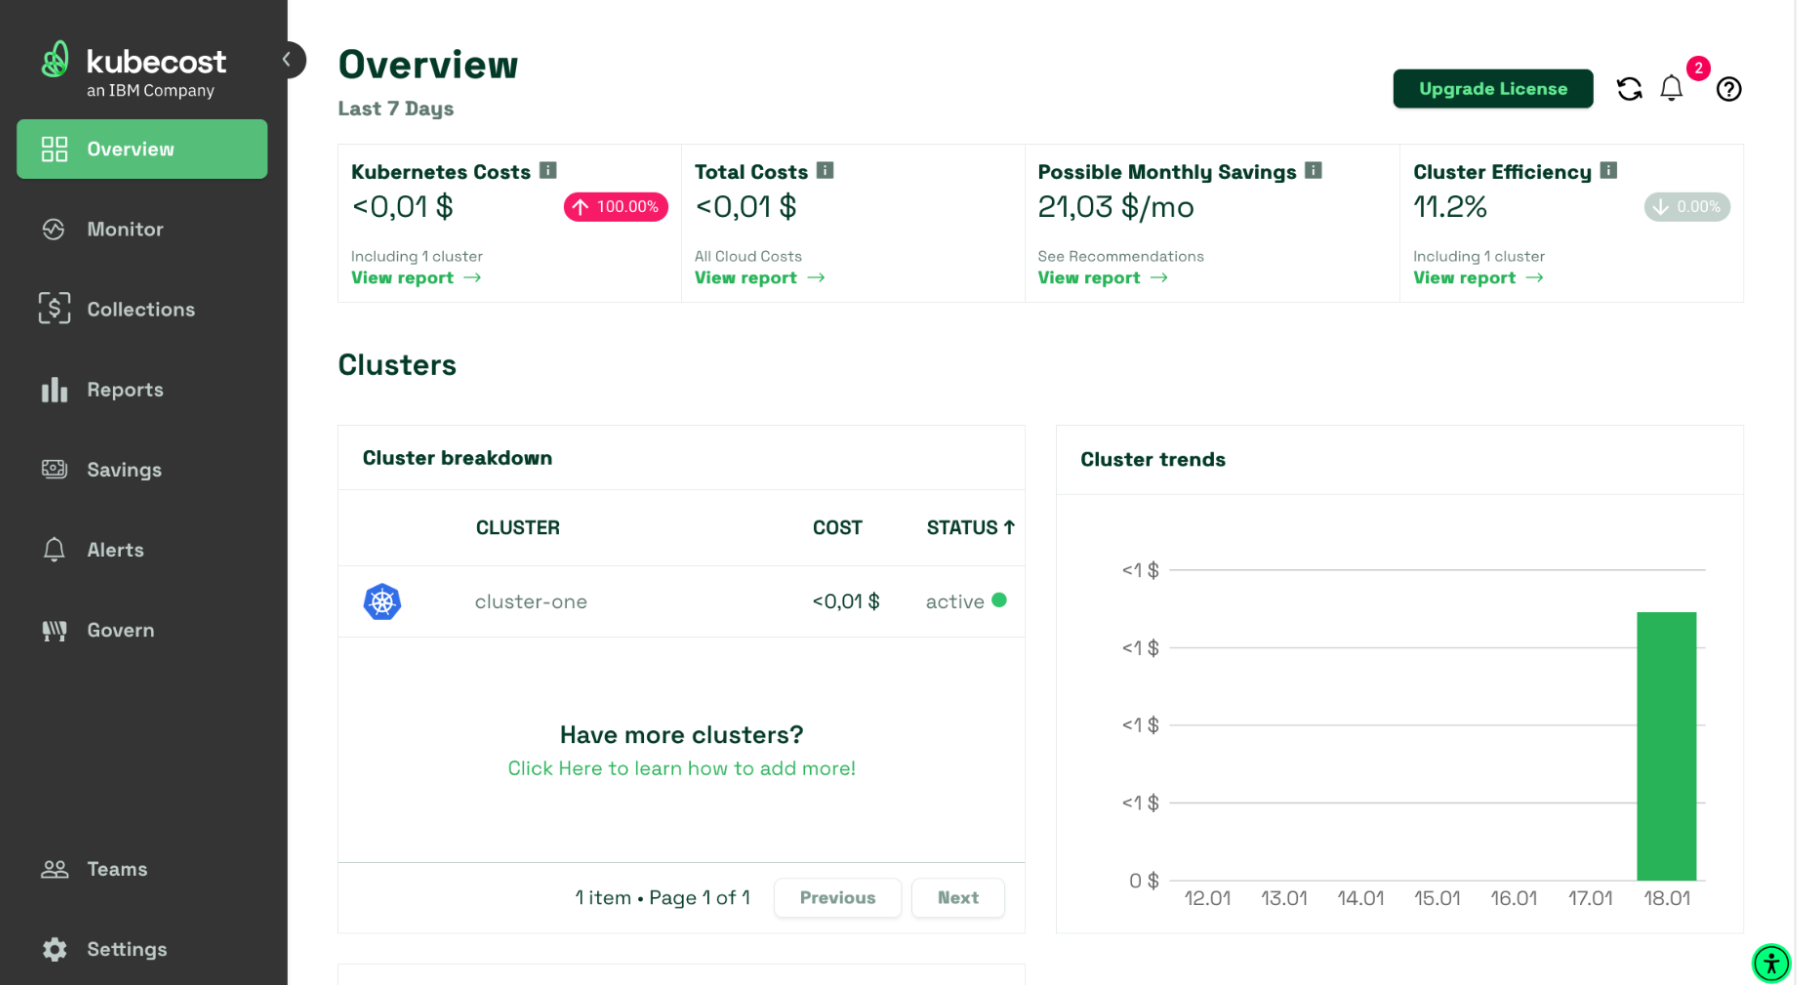Click the Settings gear icon
Screen dimensions: 1797x985
(x=54, y=949)
